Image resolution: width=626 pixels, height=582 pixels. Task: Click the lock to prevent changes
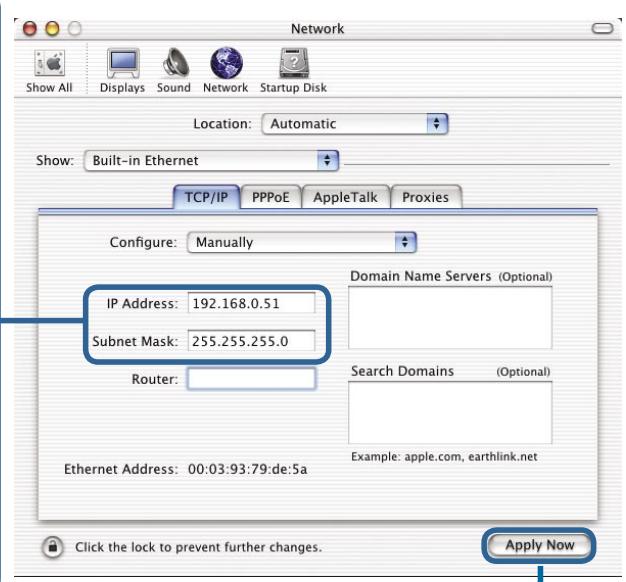(52, 546)
